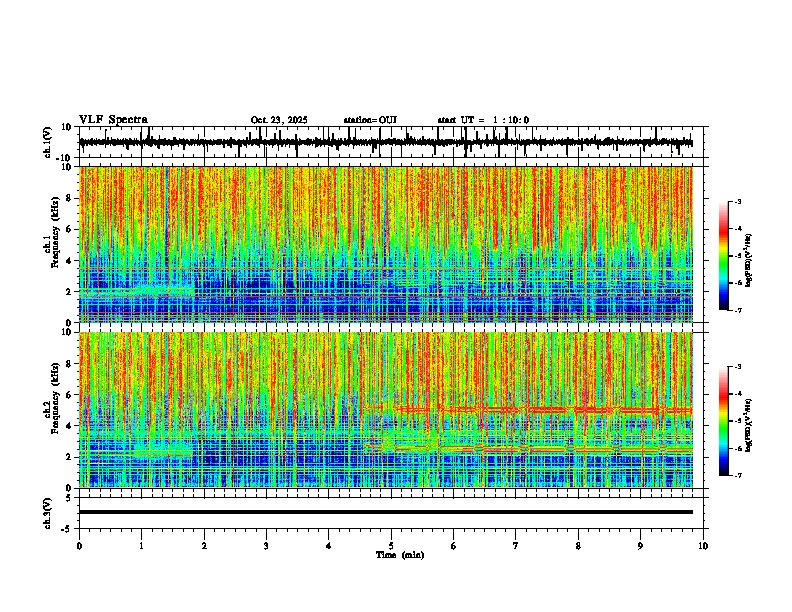Viewport: 792px width, 612px height.
Task: Click the "ch.1(V)" axis label
Action: click(x=48, y=142)
